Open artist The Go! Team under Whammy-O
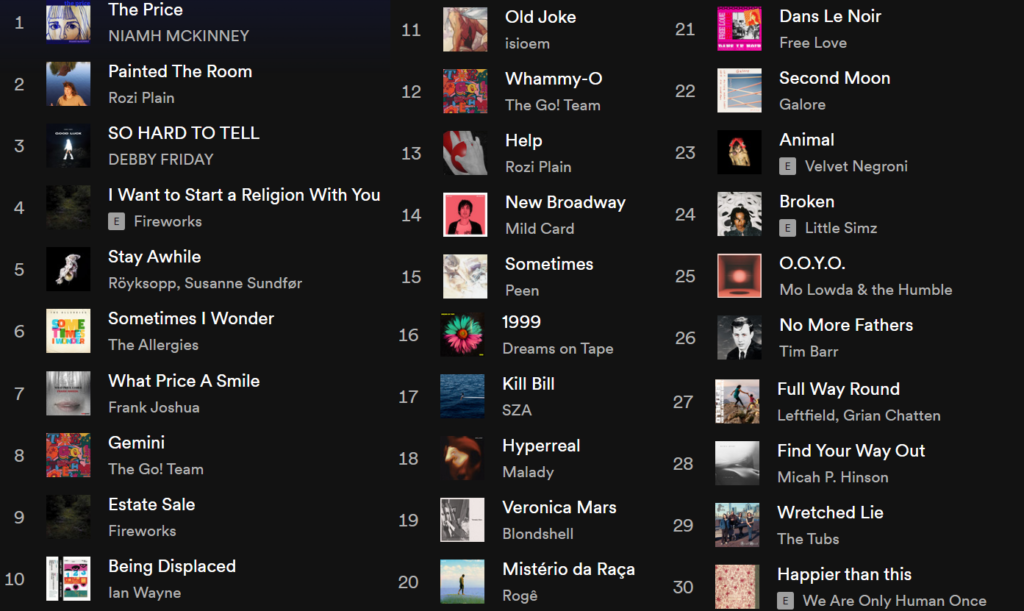The image size is (1024, 611). pyautogui.click(x=552, y=105)
